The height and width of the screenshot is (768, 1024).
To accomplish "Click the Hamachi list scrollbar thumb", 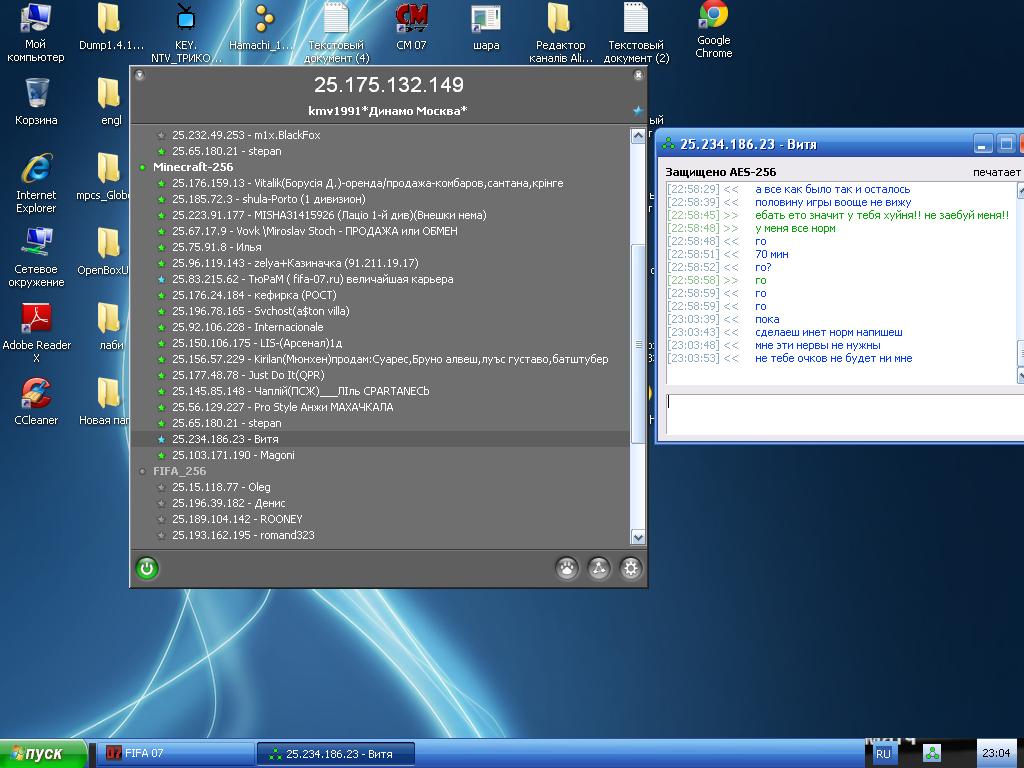I will tap(638, 344).
